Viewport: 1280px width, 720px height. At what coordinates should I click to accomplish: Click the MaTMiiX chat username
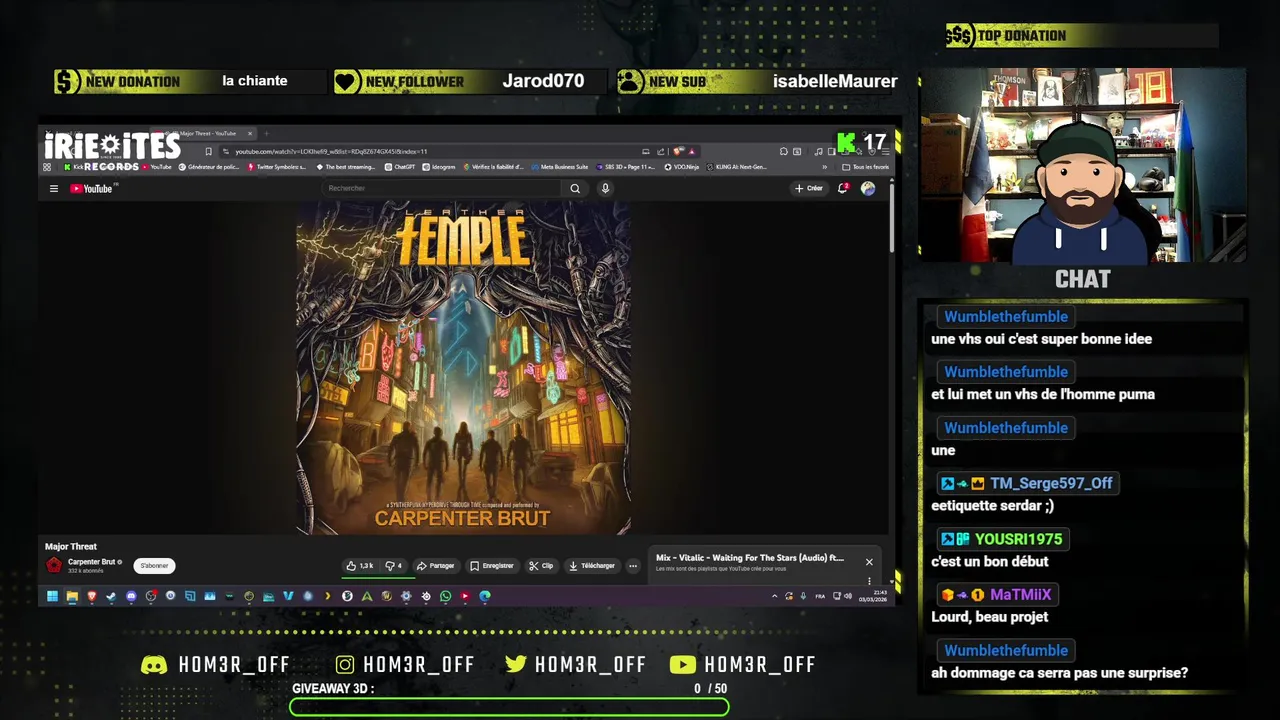click(x=1020, y=594)
